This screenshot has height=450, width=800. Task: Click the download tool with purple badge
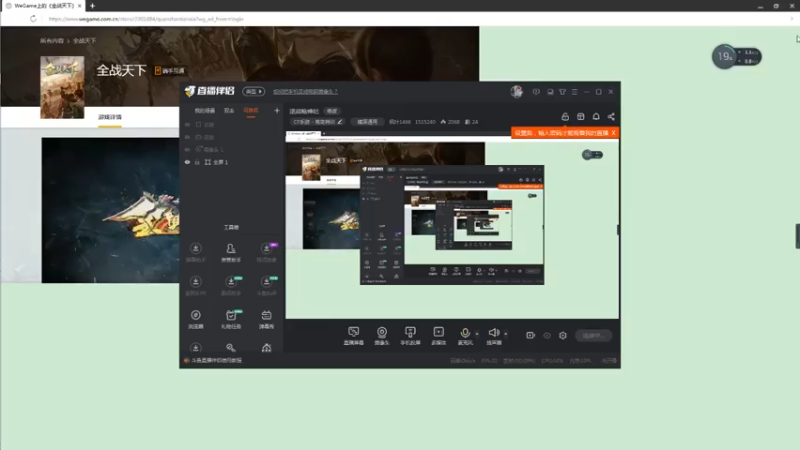pos(266,253)
